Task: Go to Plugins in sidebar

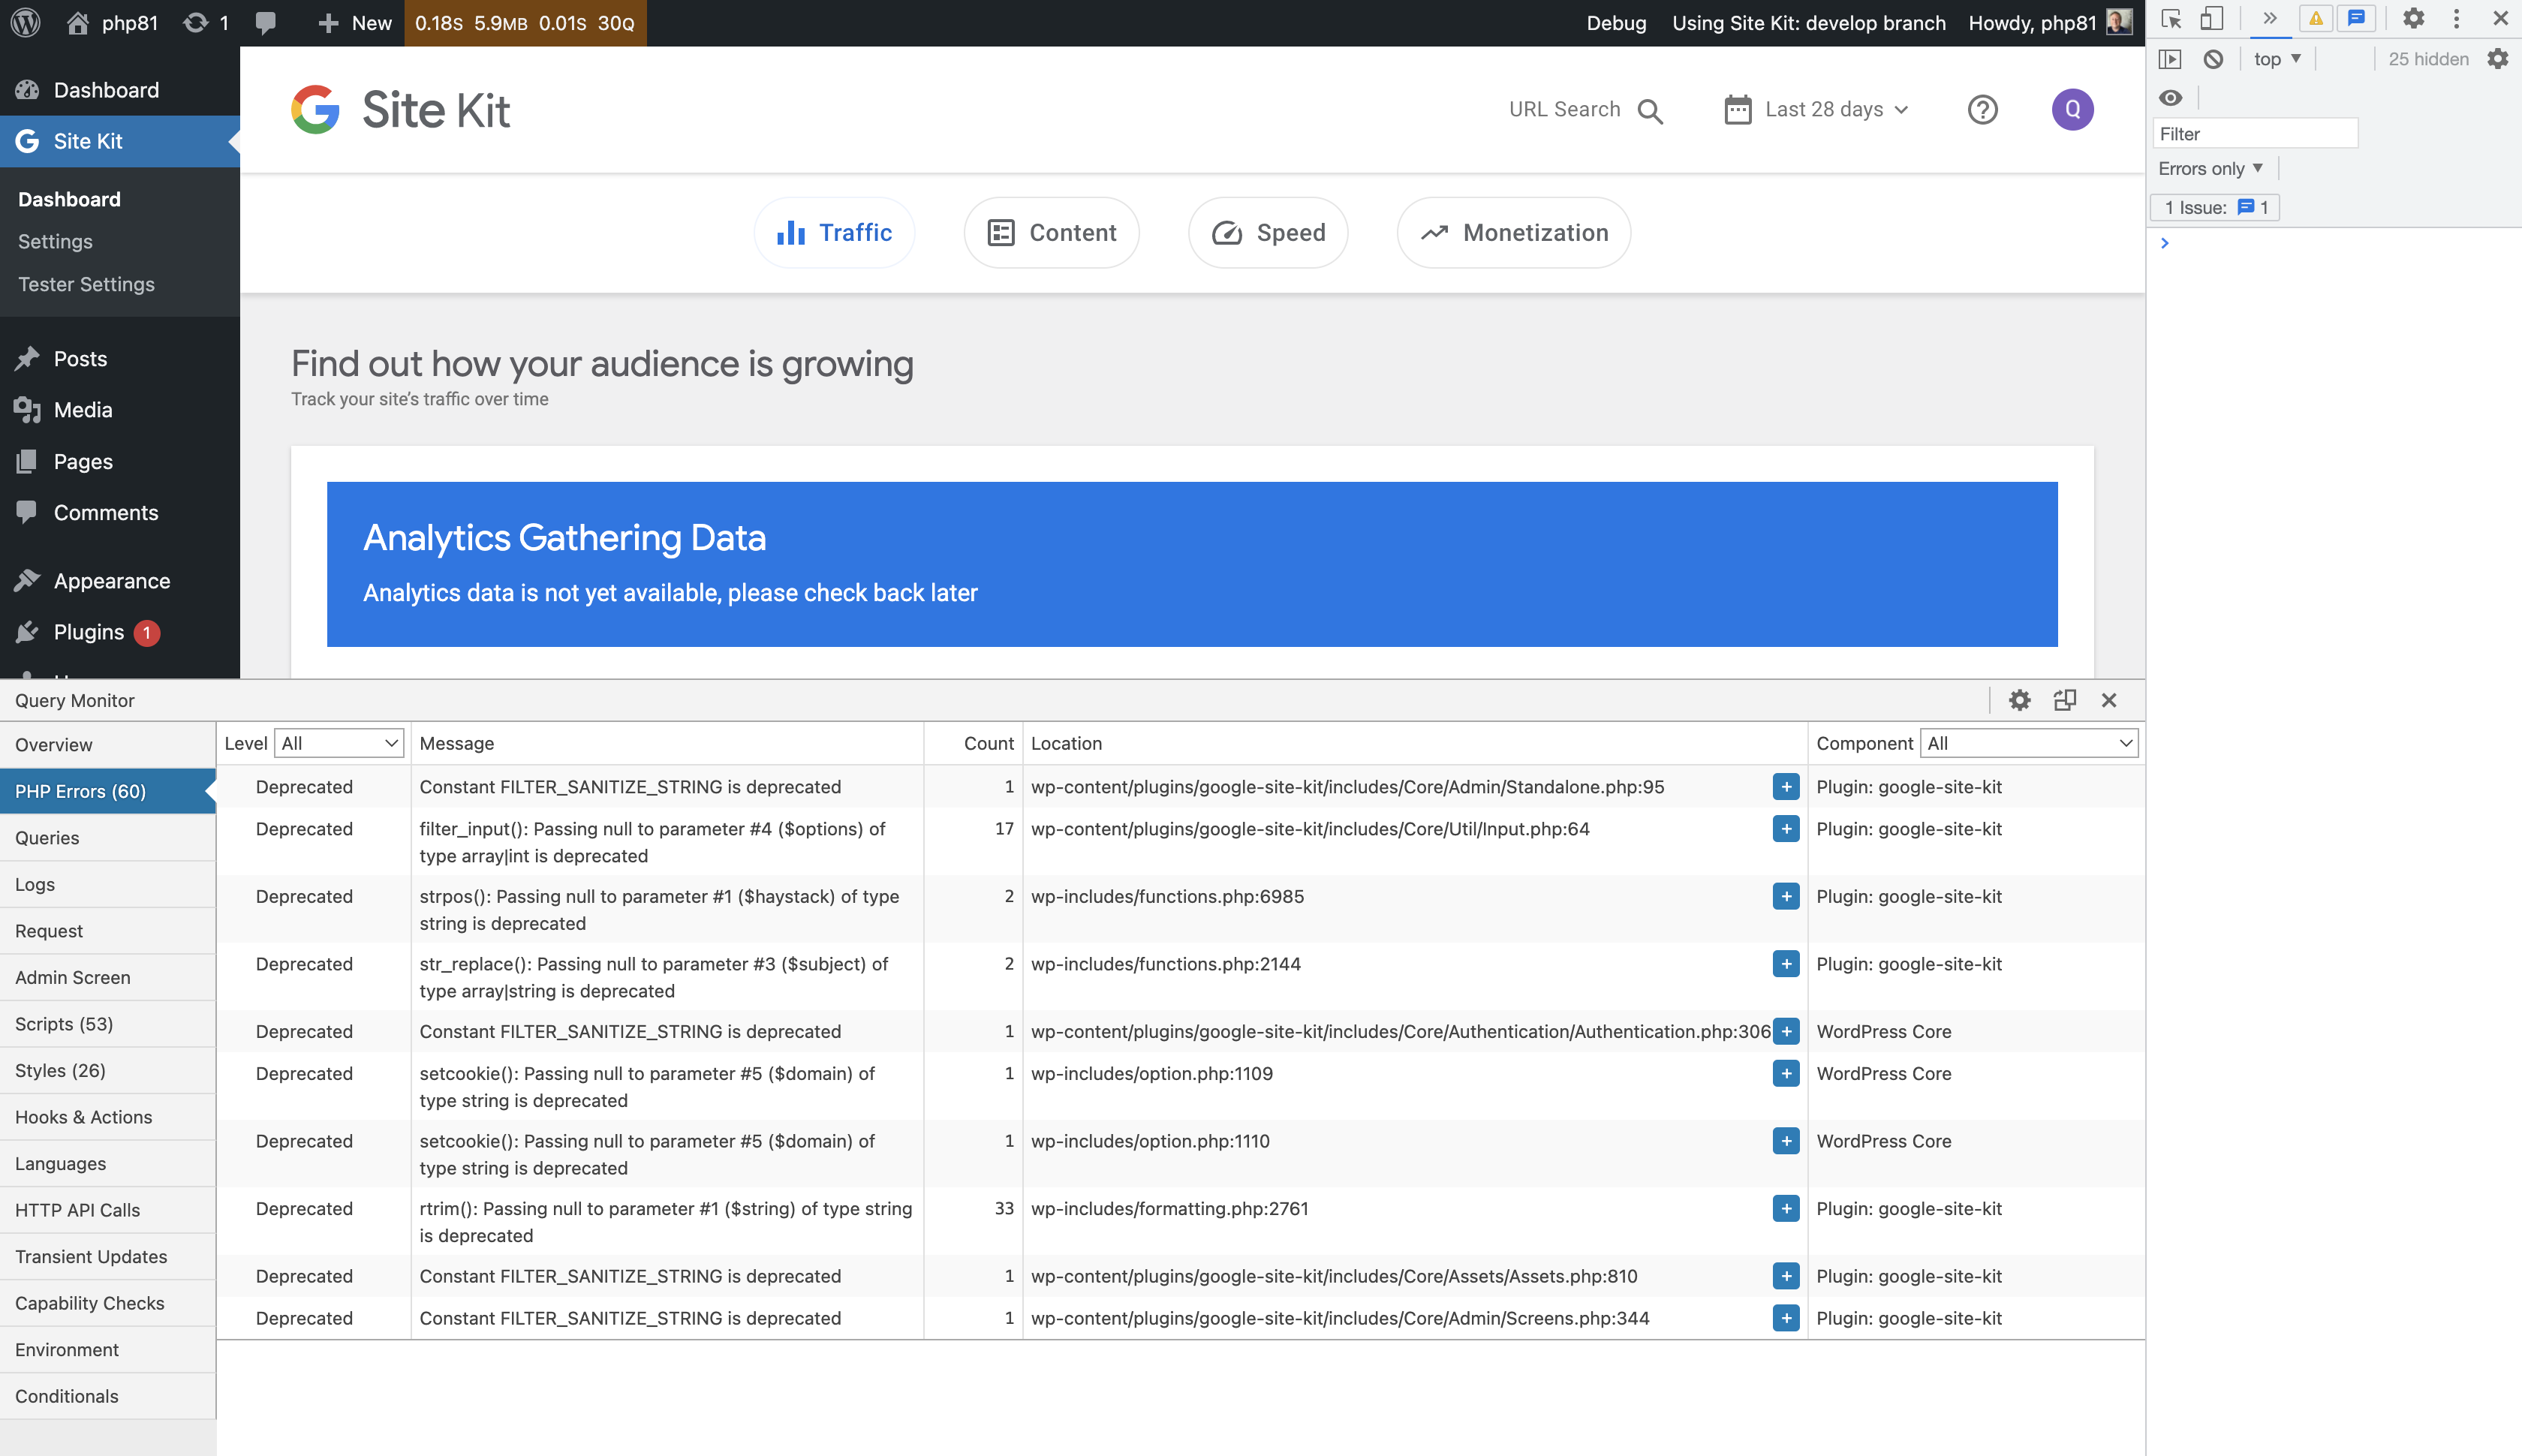Action: pos(120,632)
